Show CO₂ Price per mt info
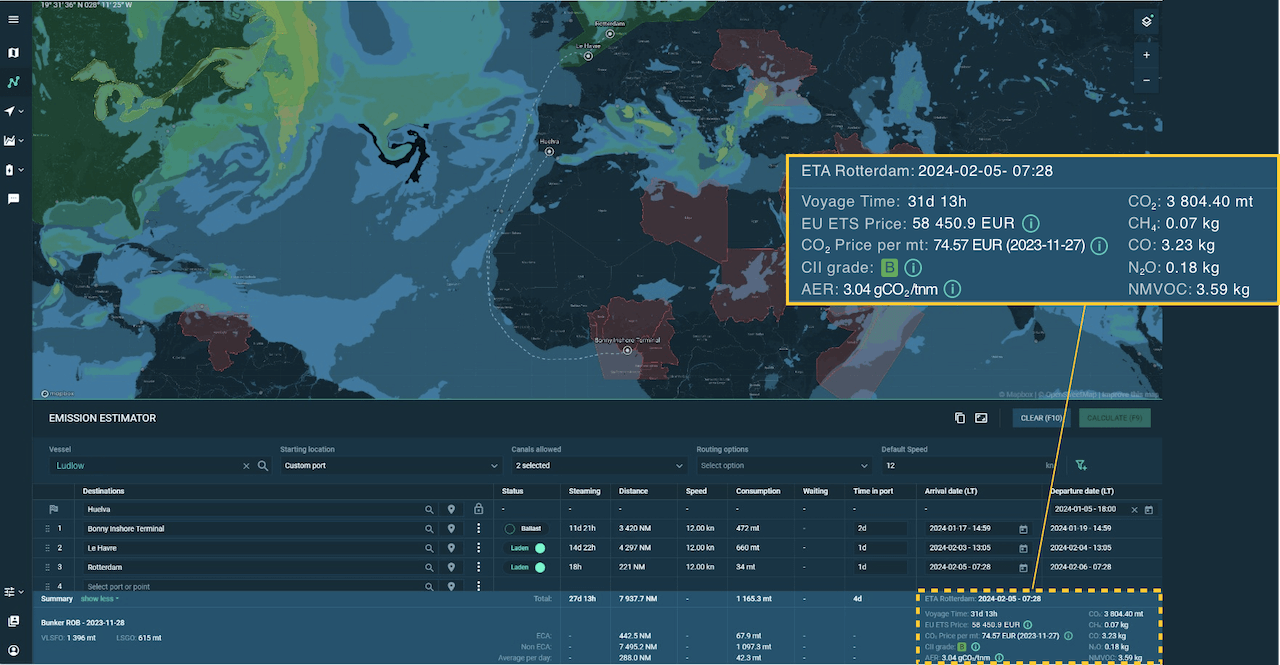Screen dimensions: 1280x665 pyautogui.click(x=1068, y=635)
